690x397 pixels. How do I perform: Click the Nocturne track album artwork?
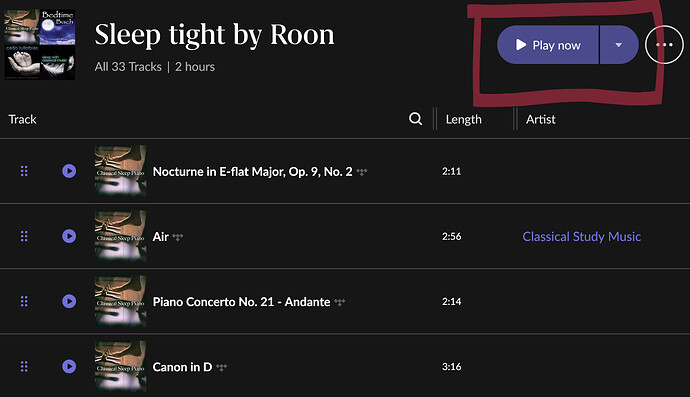tap(121, 171)
